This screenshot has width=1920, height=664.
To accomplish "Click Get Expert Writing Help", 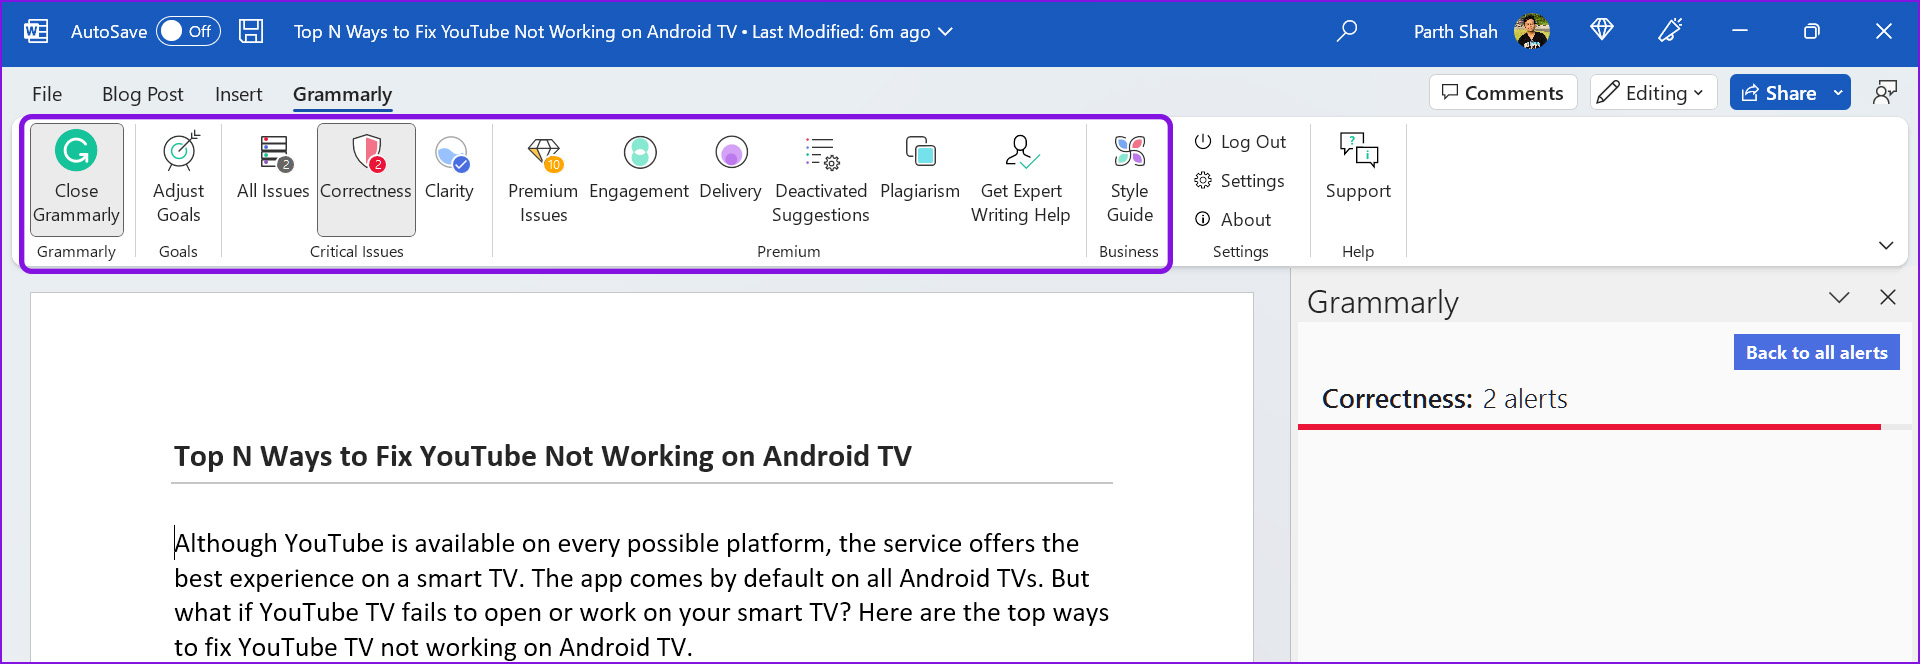I will [1021, 180].
